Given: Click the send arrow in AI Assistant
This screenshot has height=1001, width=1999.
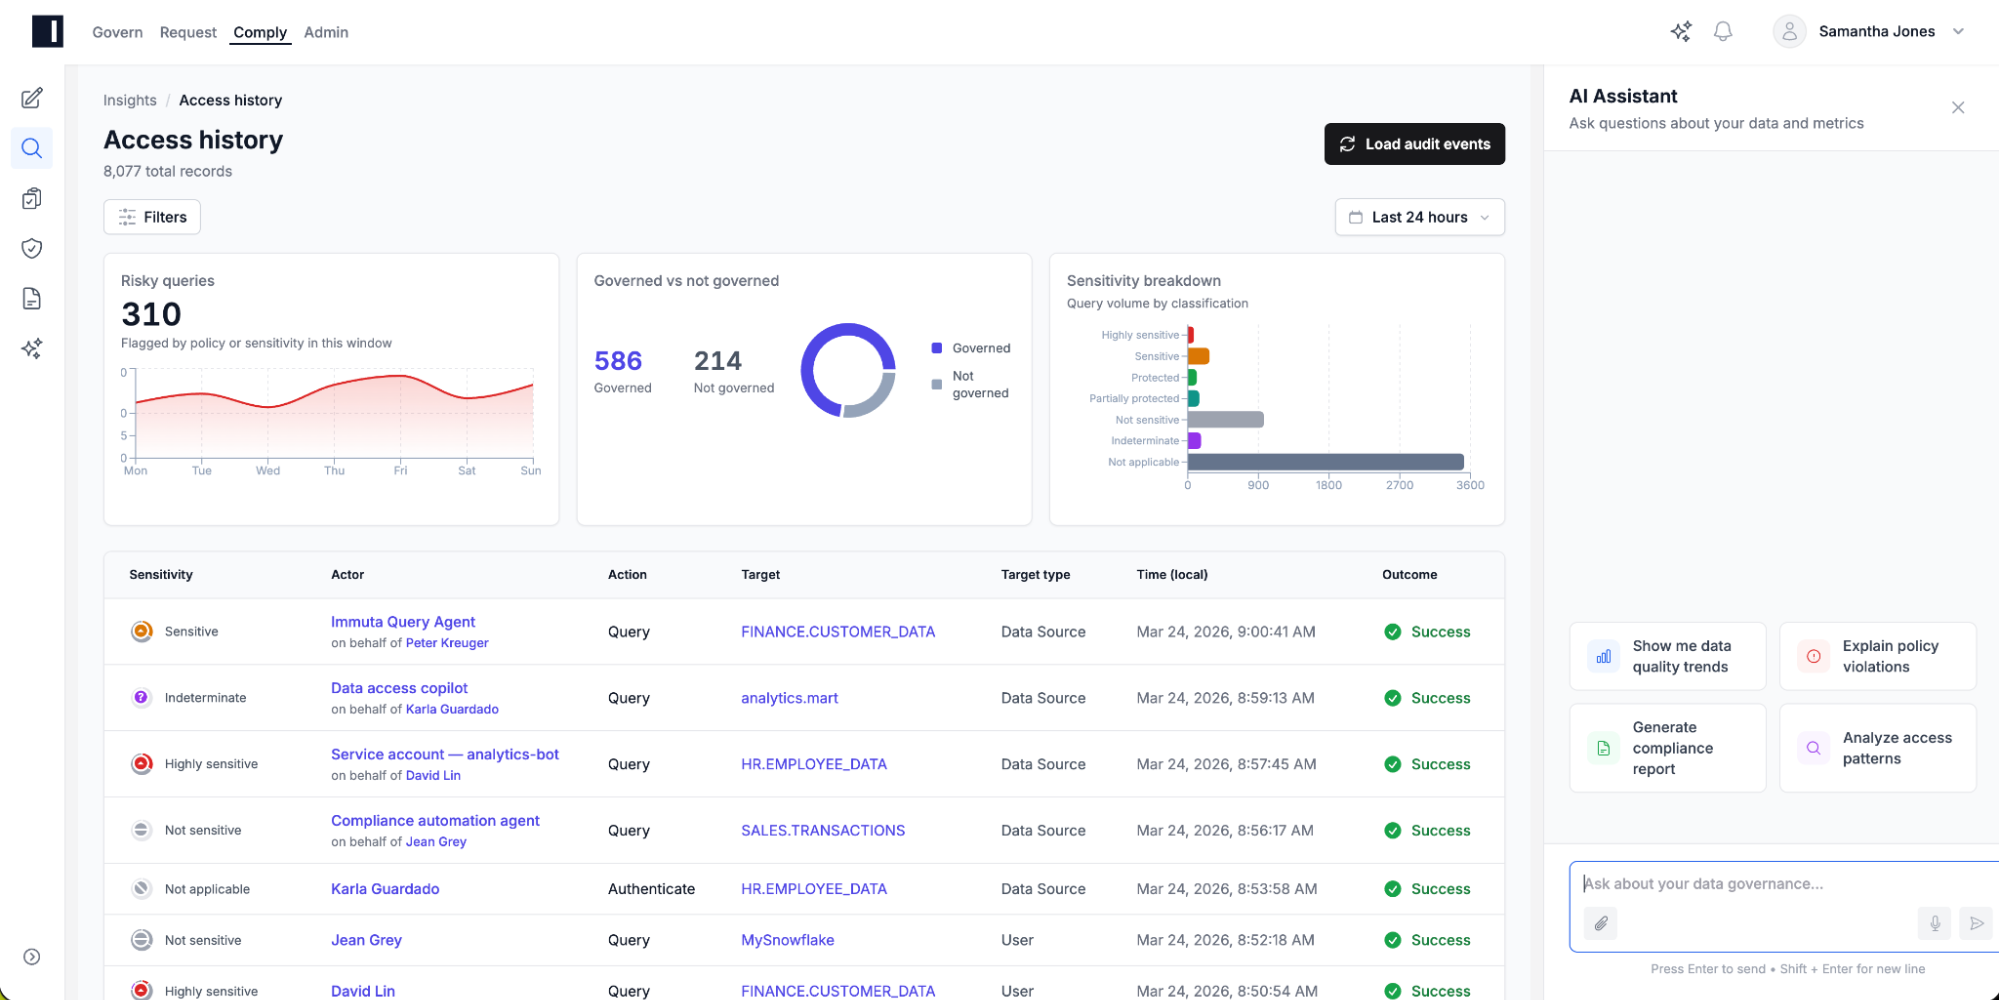Looking at the screenshot, I should pos(1975,923).
